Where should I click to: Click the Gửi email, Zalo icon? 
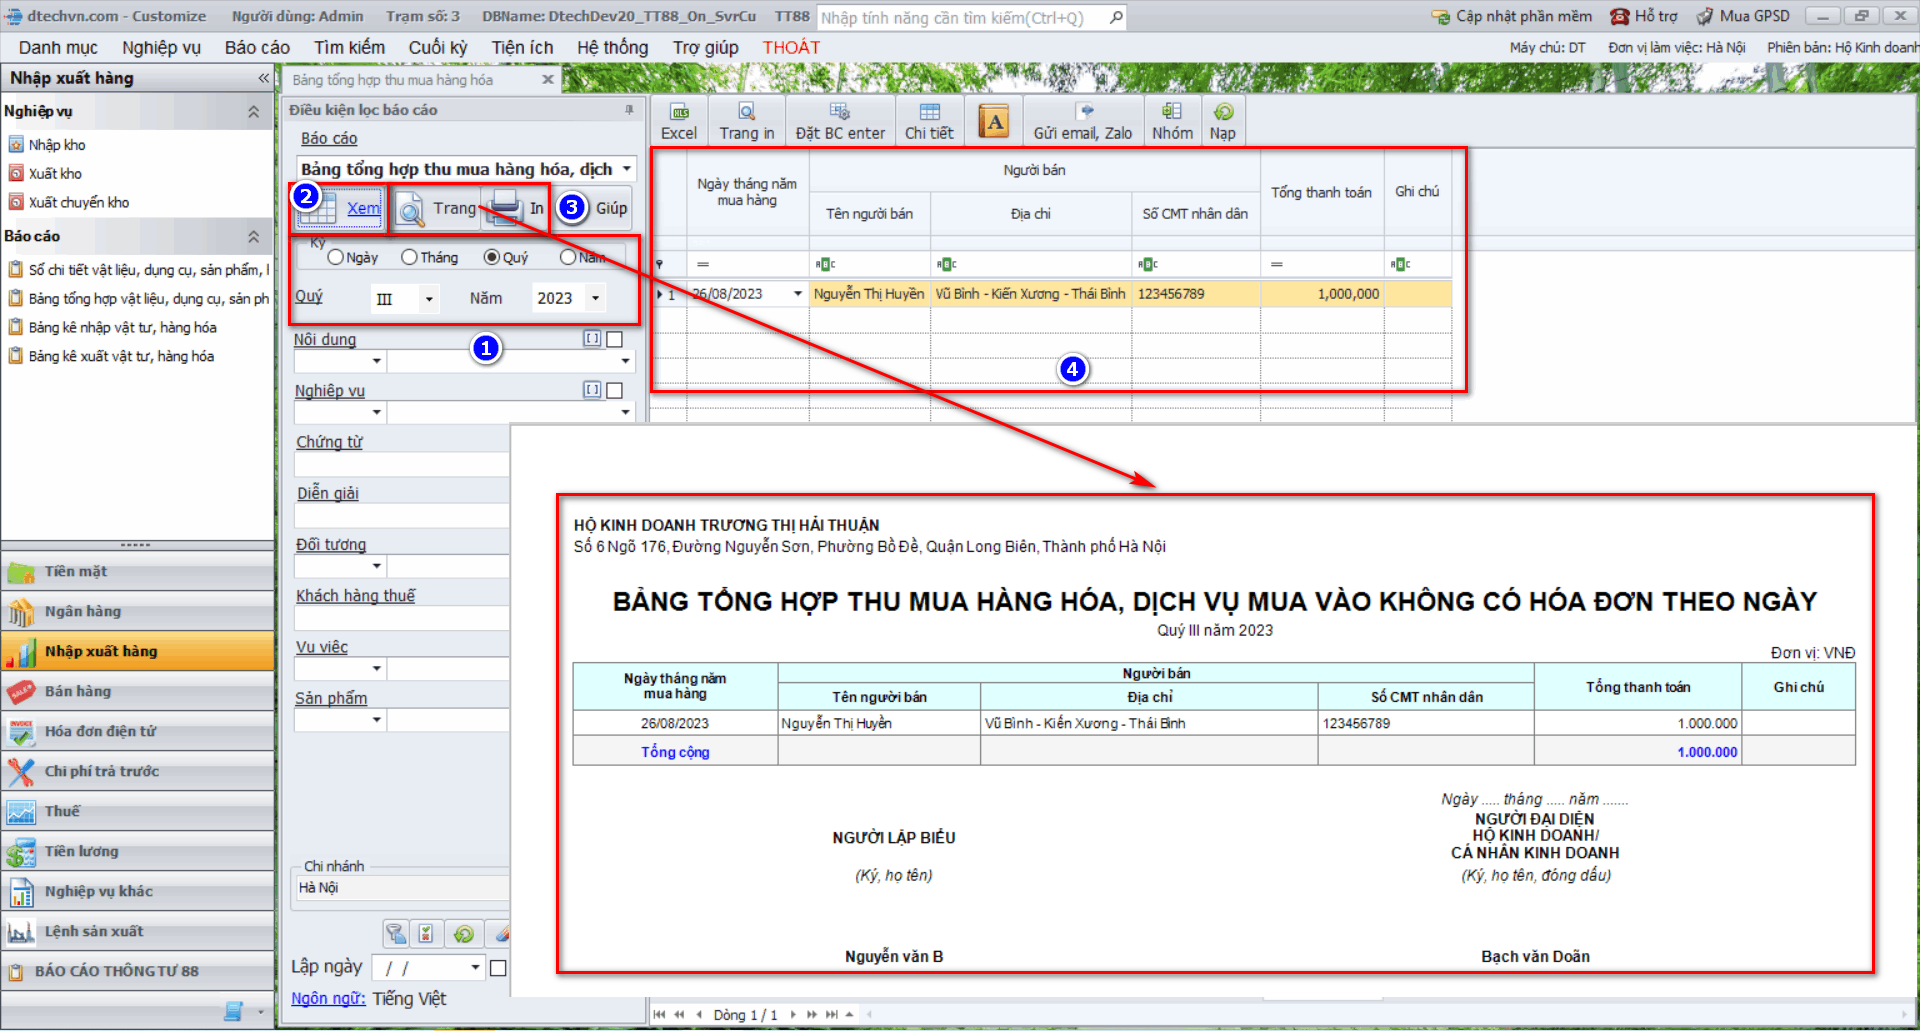point(1083,121)
